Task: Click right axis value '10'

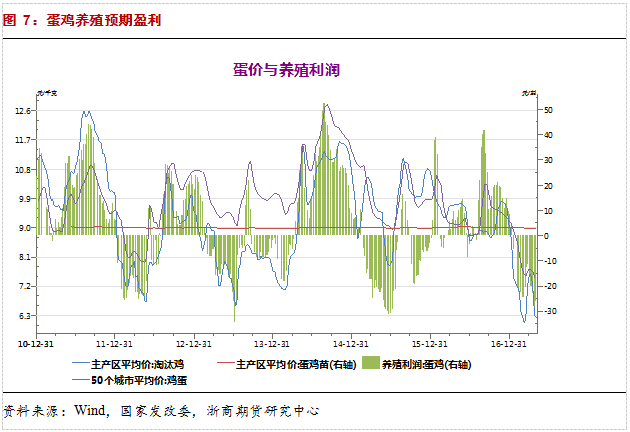Action: (x=548, y=211)
